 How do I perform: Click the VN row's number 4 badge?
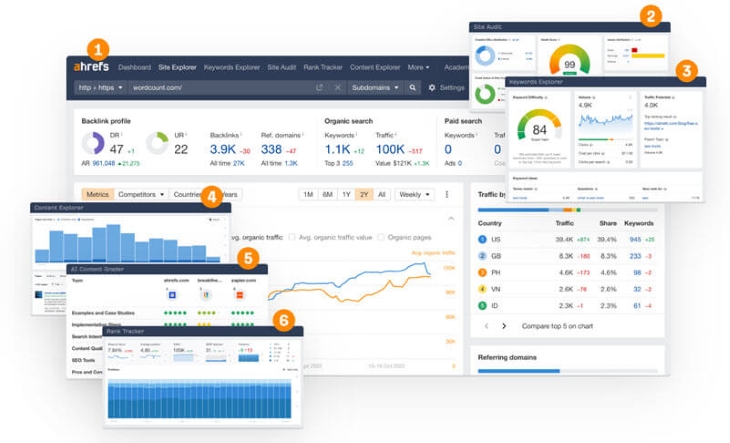(482, 289)
